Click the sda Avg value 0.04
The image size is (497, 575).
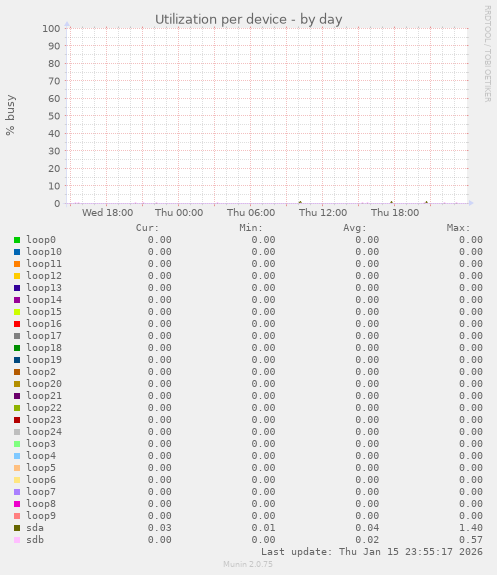tap(367, 528)
